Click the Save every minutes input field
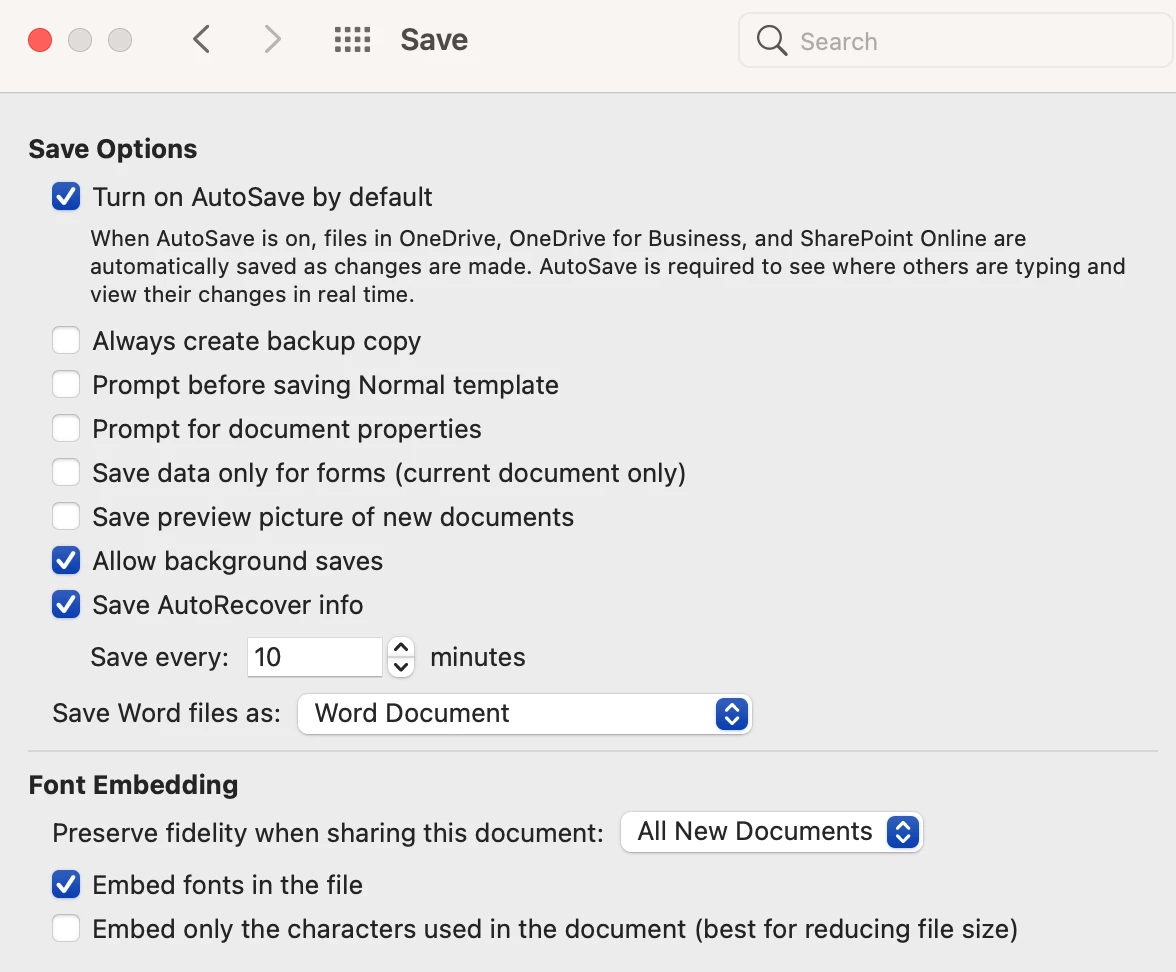The width and height of the screenshot is (1176, 972). coord(315,657)
